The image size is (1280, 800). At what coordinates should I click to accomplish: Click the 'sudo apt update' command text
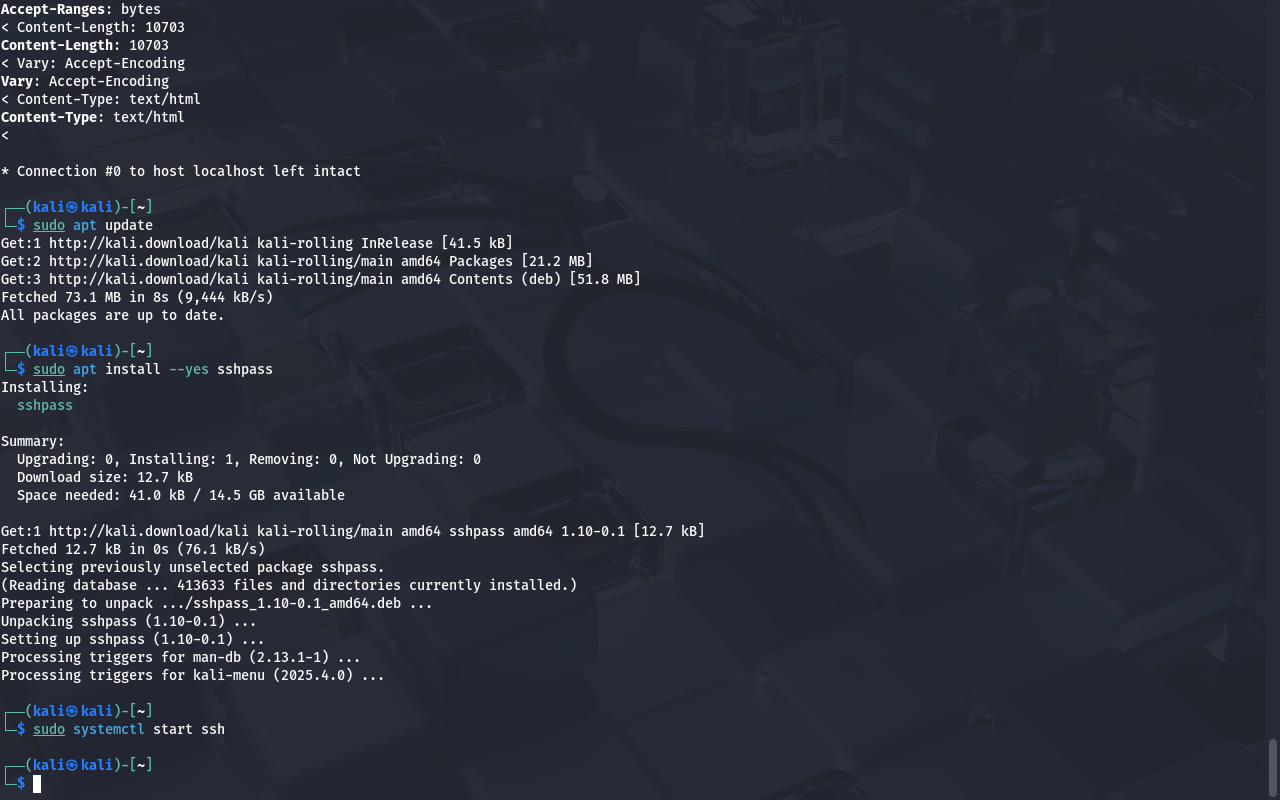(93, 225)
